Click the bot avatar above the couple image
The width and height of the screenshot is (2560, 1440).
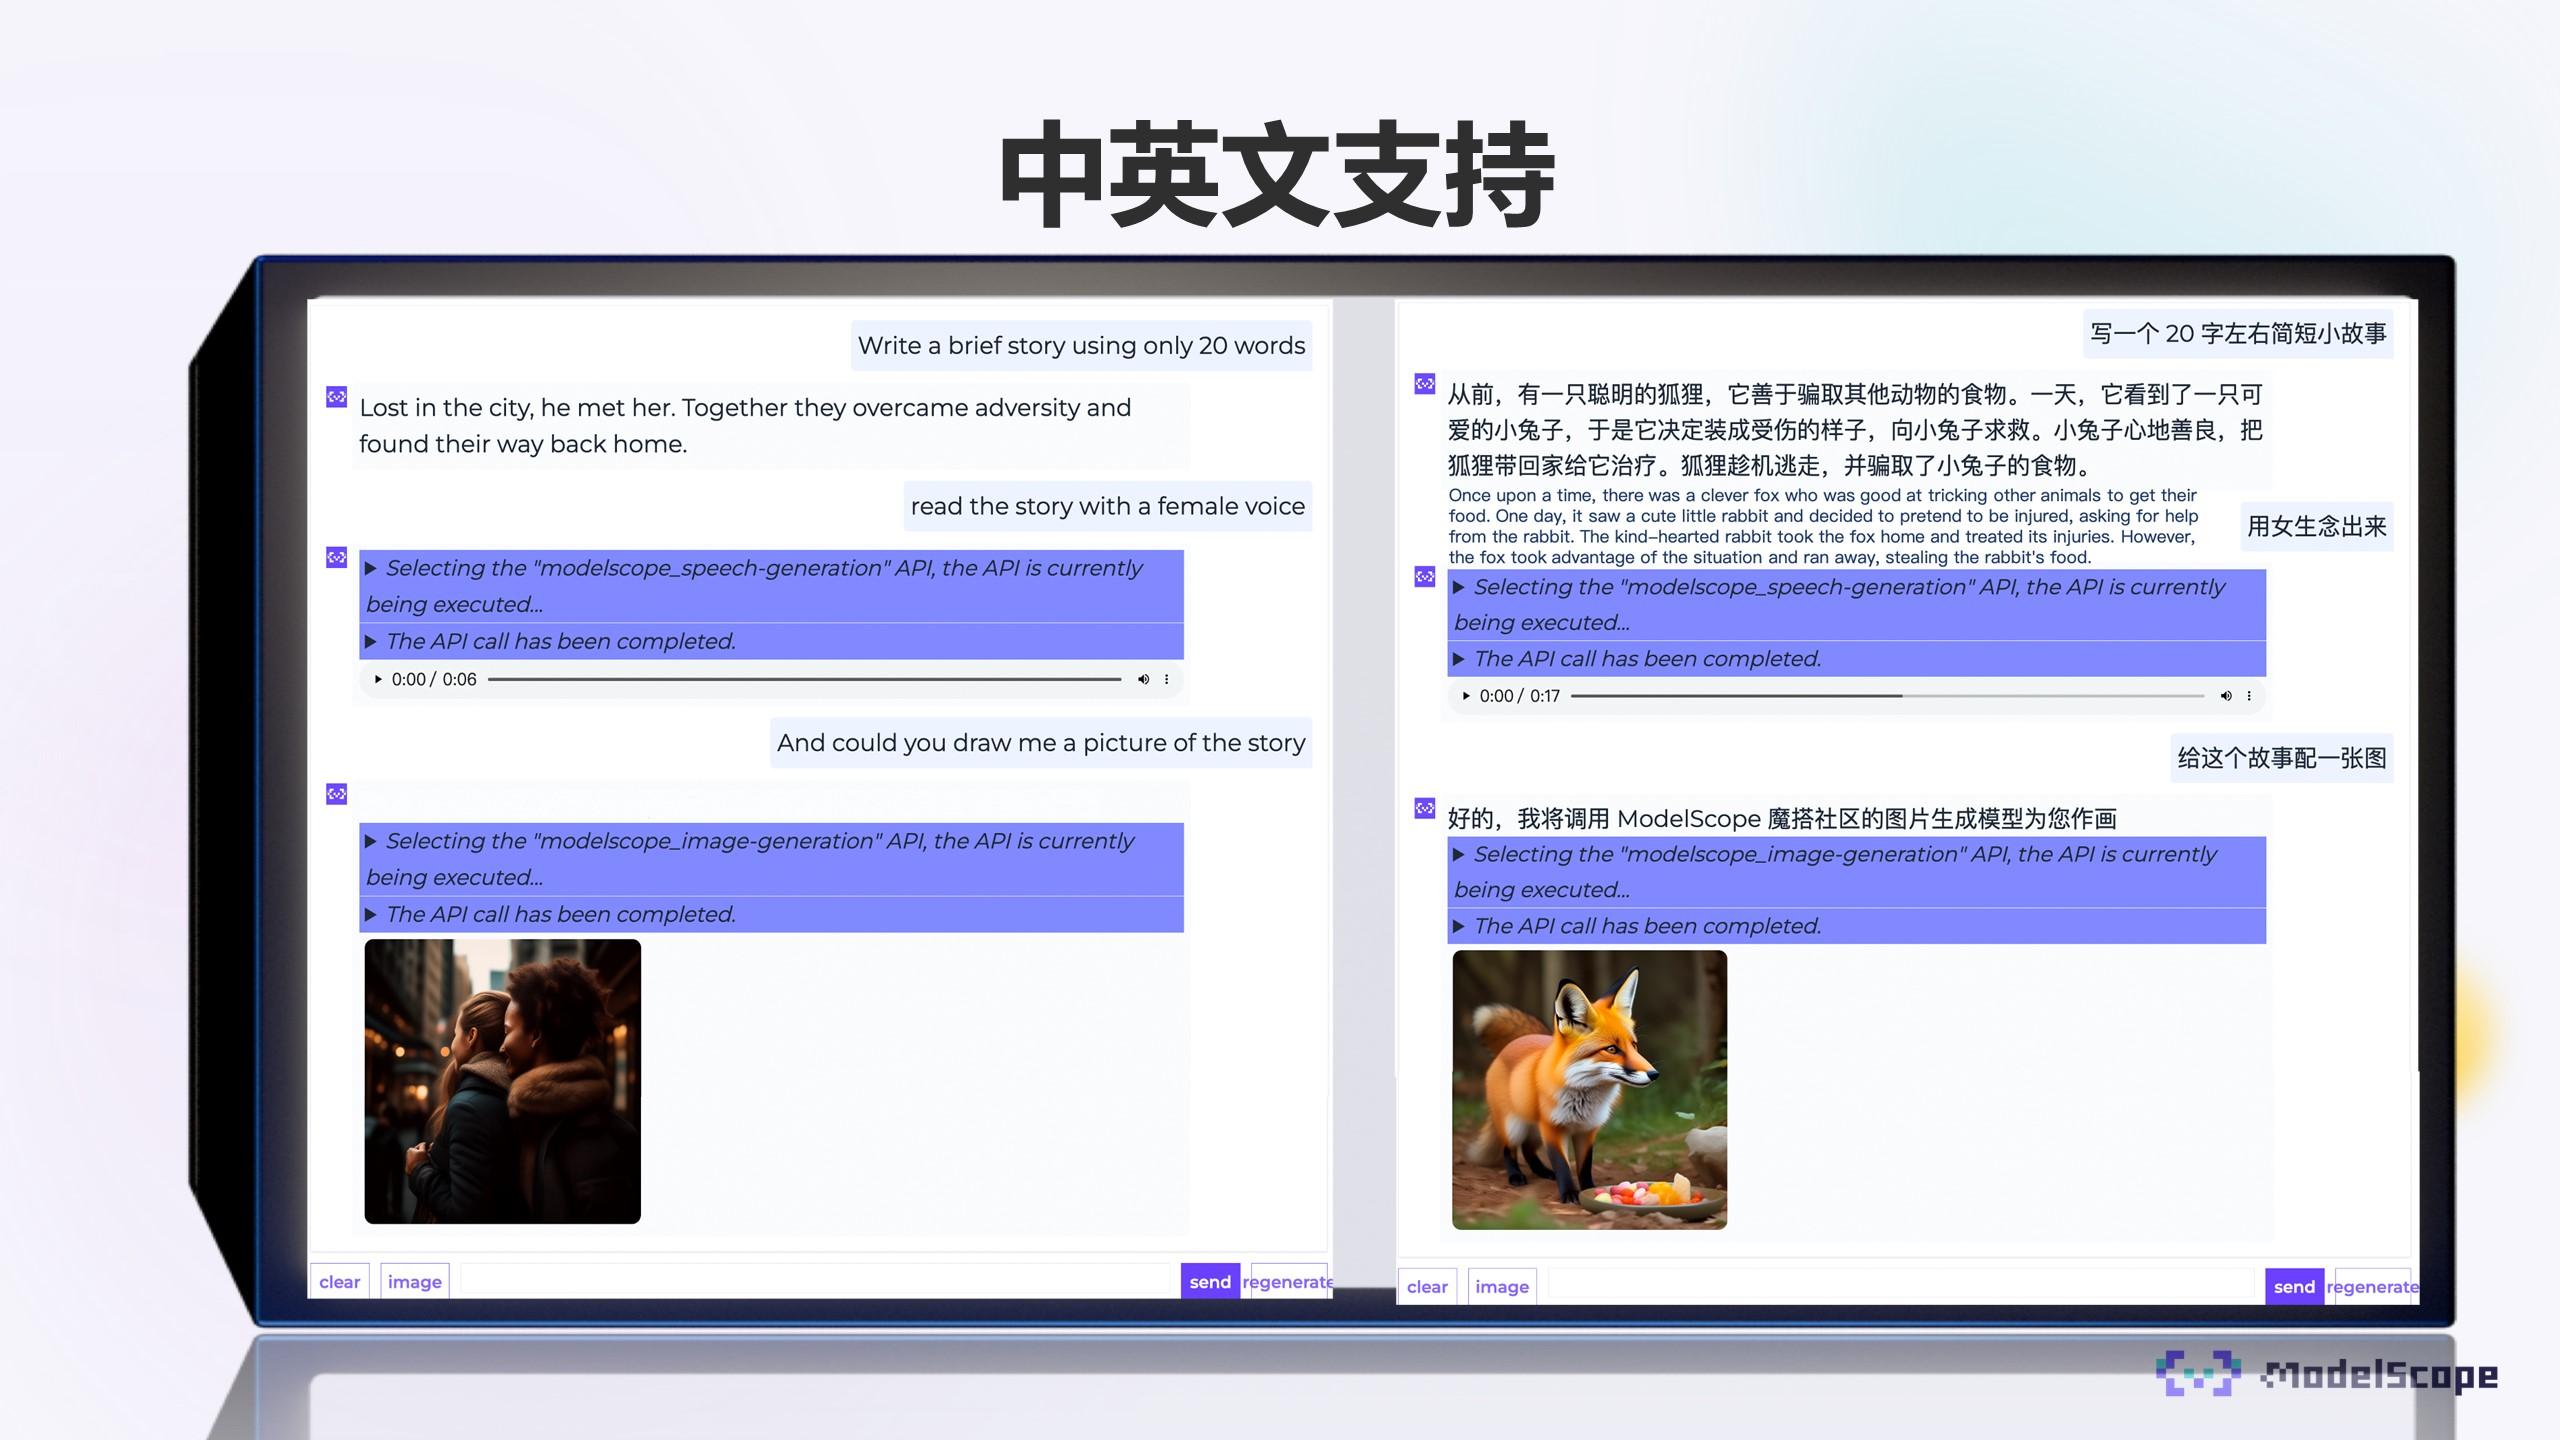[337, 793]
